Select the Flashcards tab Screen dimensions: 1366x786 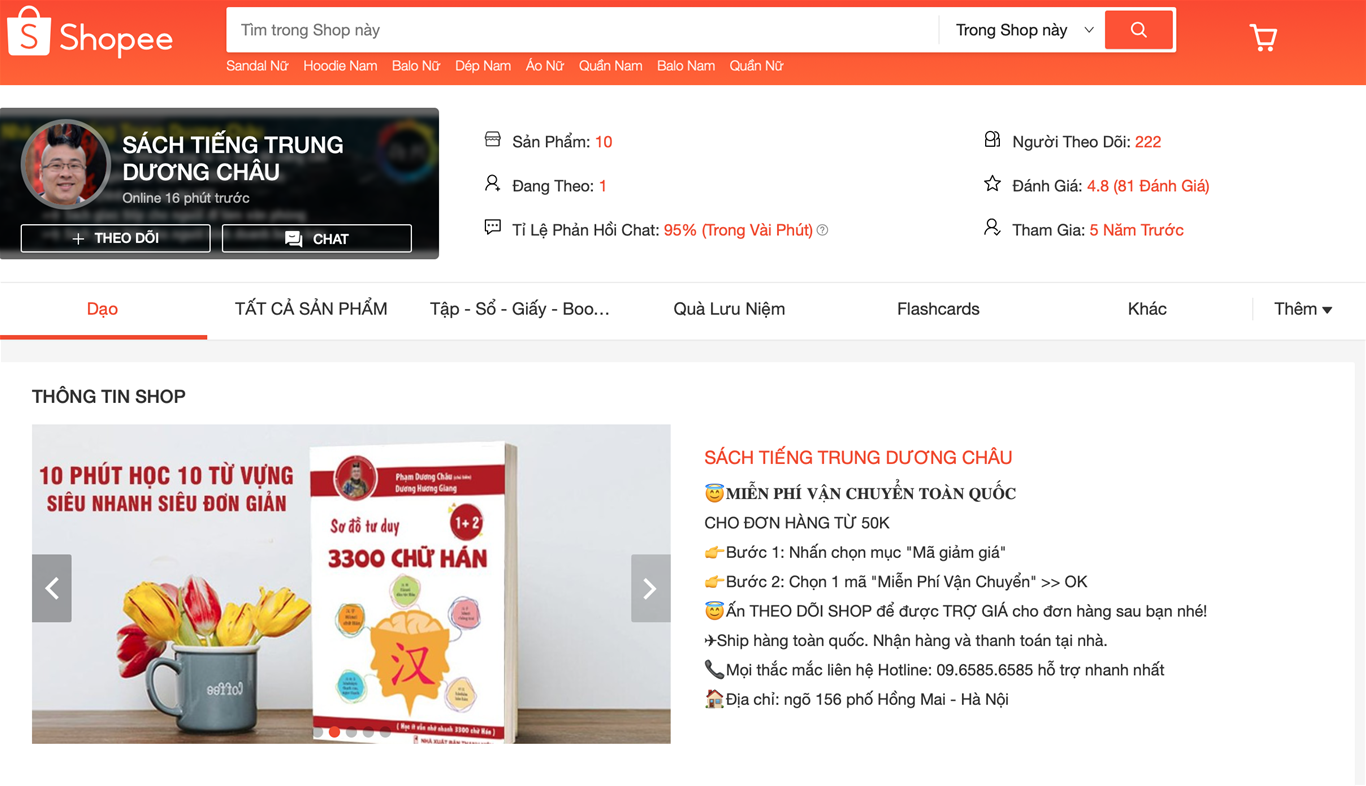(938, 309)
